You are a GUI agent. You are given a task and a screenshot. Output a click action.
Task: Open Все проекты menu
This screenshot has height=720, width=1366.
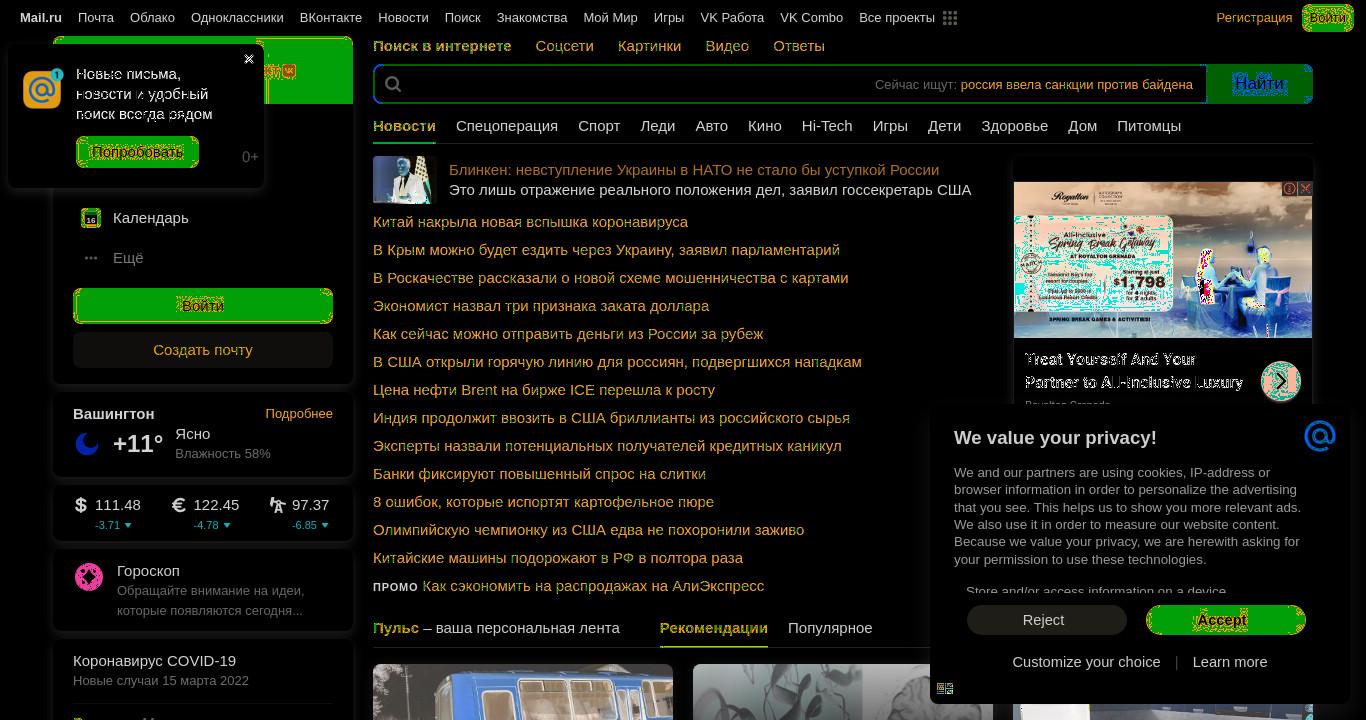click(x=897, y=18)
